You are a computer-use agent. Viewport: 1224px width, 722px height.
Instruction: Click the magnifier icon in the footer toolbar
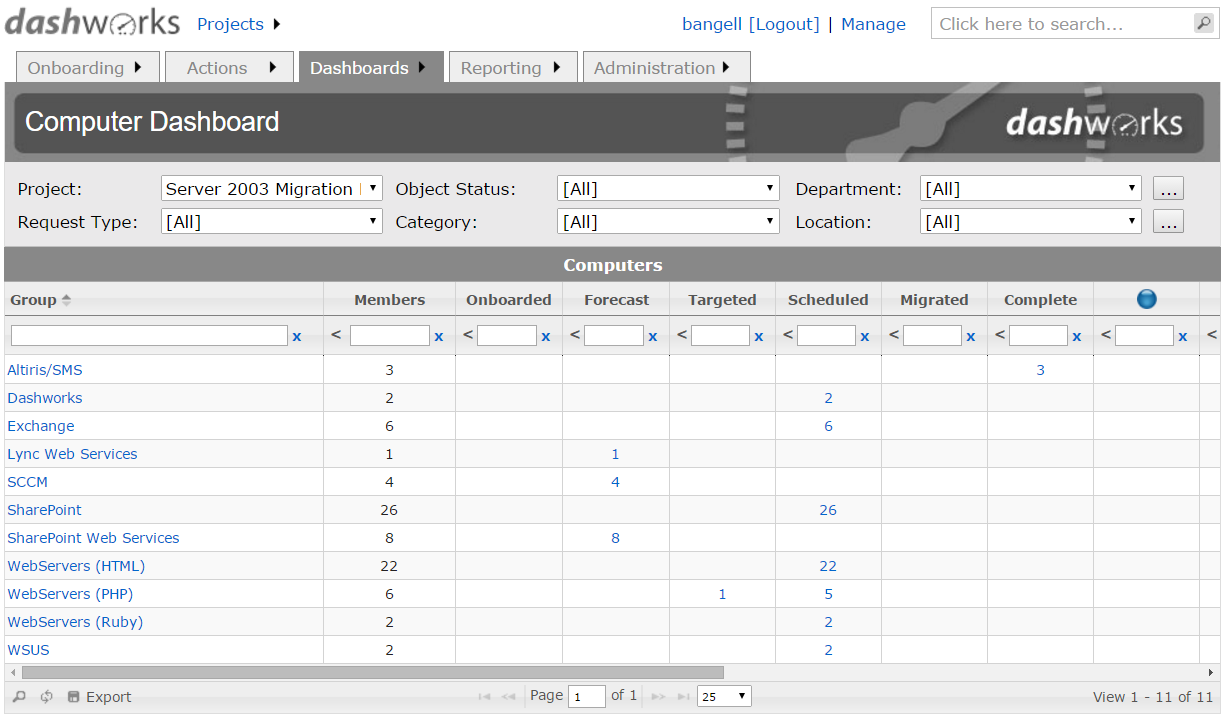tap(20, 696)
